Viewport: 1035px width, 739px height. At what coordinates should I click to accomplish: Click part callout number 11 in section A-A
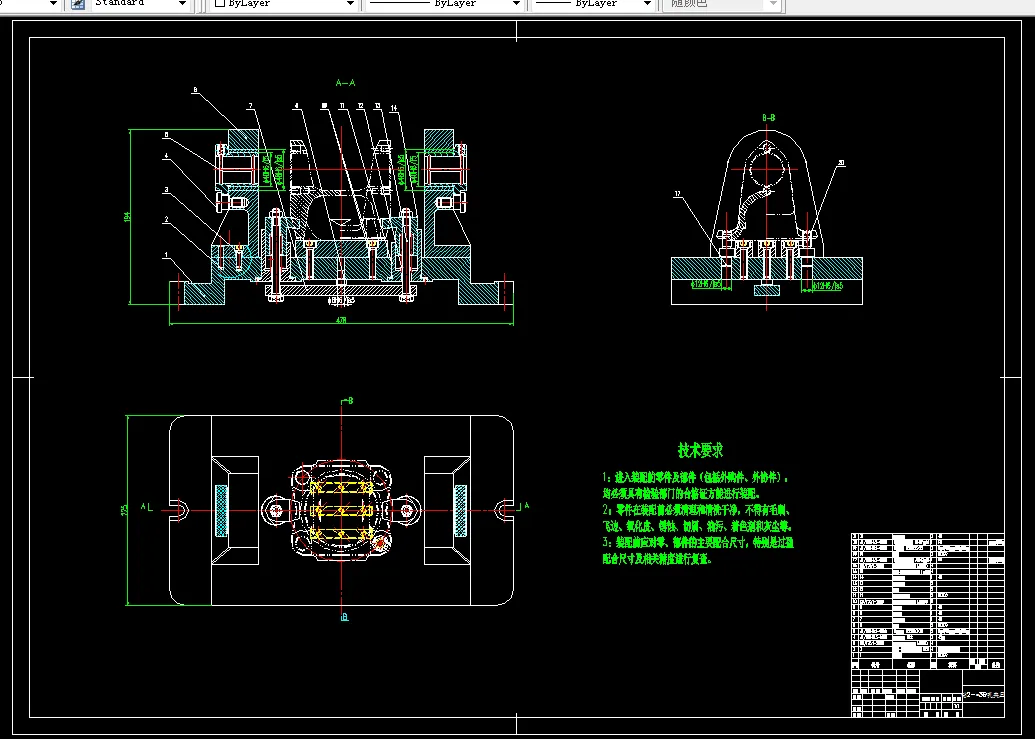(342, 106)
